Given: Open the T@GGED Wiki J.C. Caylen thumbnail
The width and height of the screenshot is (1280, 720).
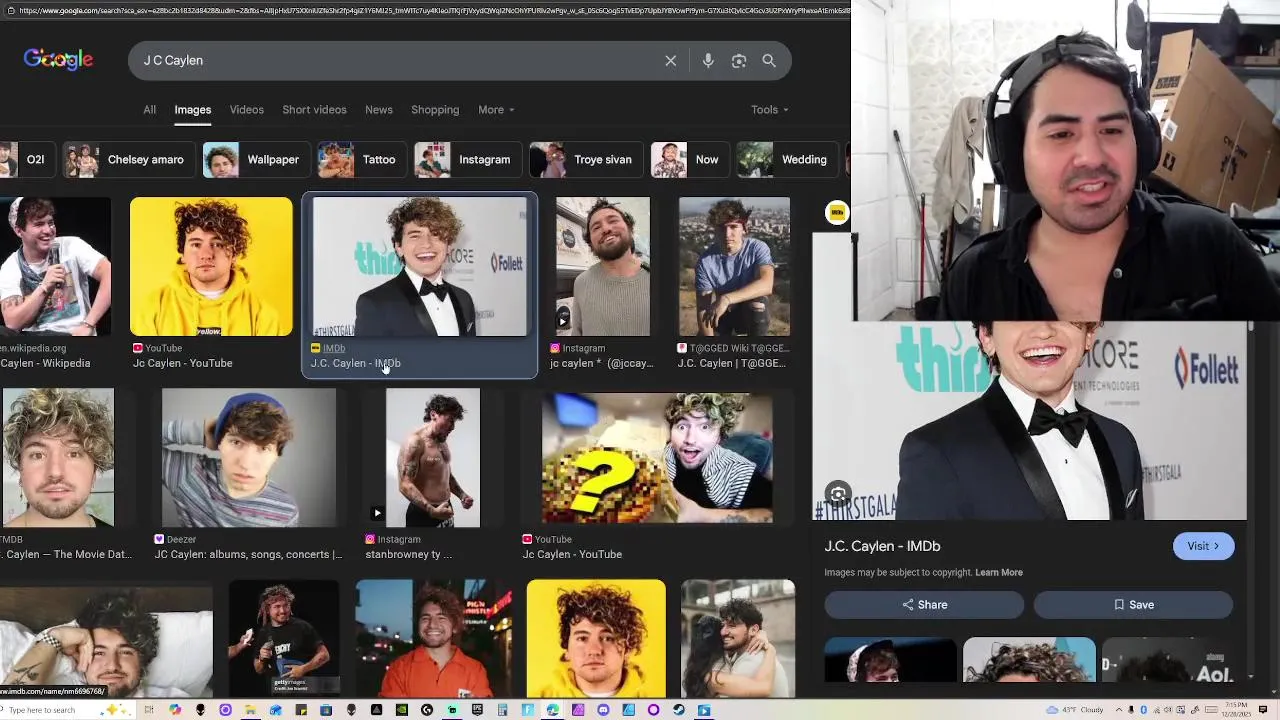Looking at the screenshot, I should pos(734,266).
